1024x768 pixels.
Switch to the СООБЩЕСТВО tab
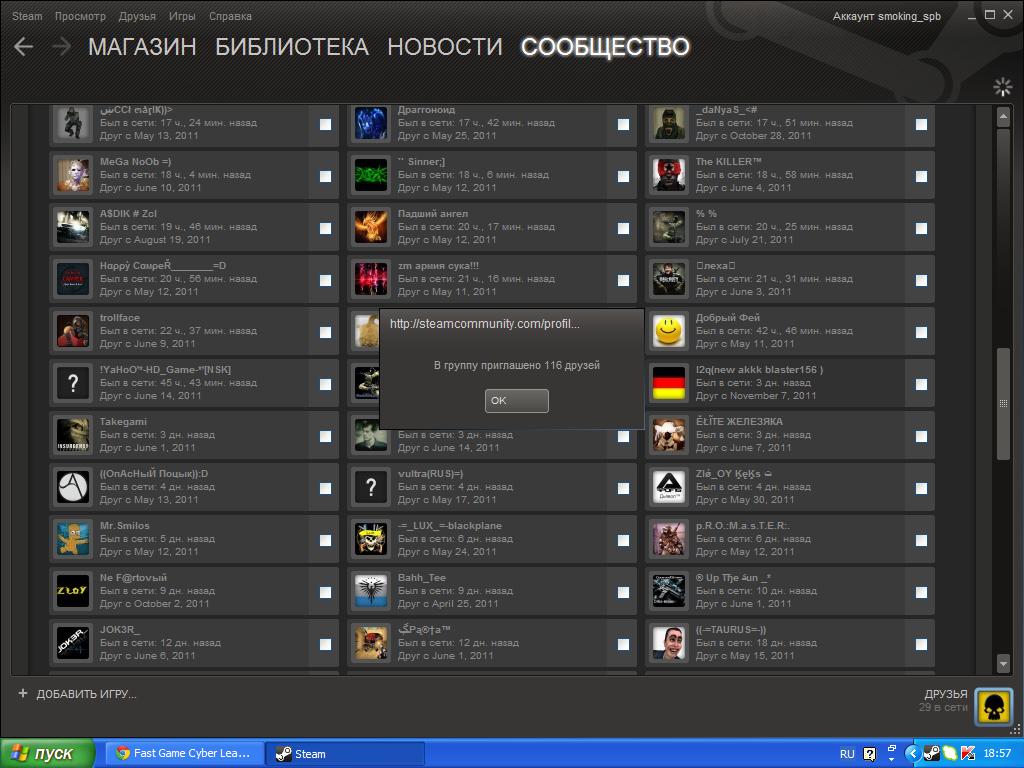(605, 46)
